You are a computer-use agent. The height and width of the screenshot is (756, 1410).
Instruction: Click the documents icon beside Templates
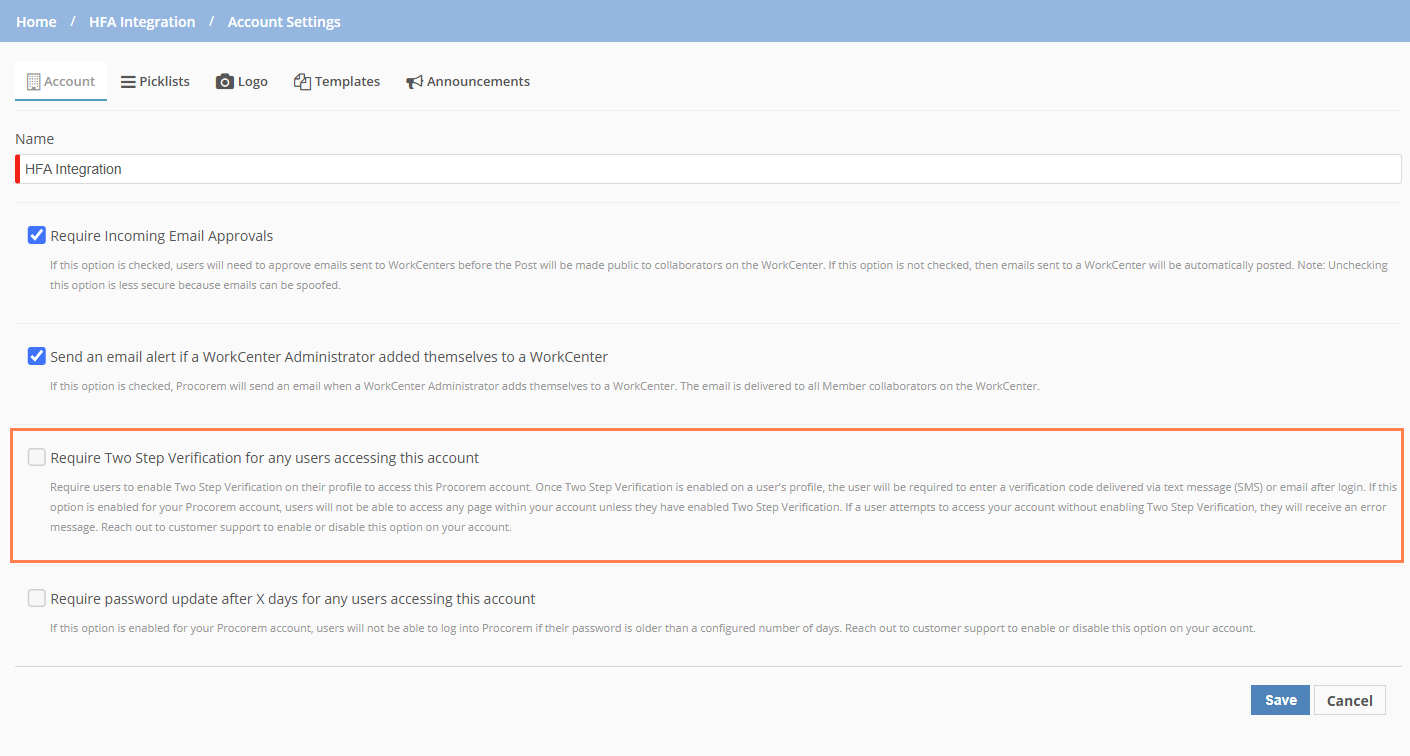[x=302, y=81]
